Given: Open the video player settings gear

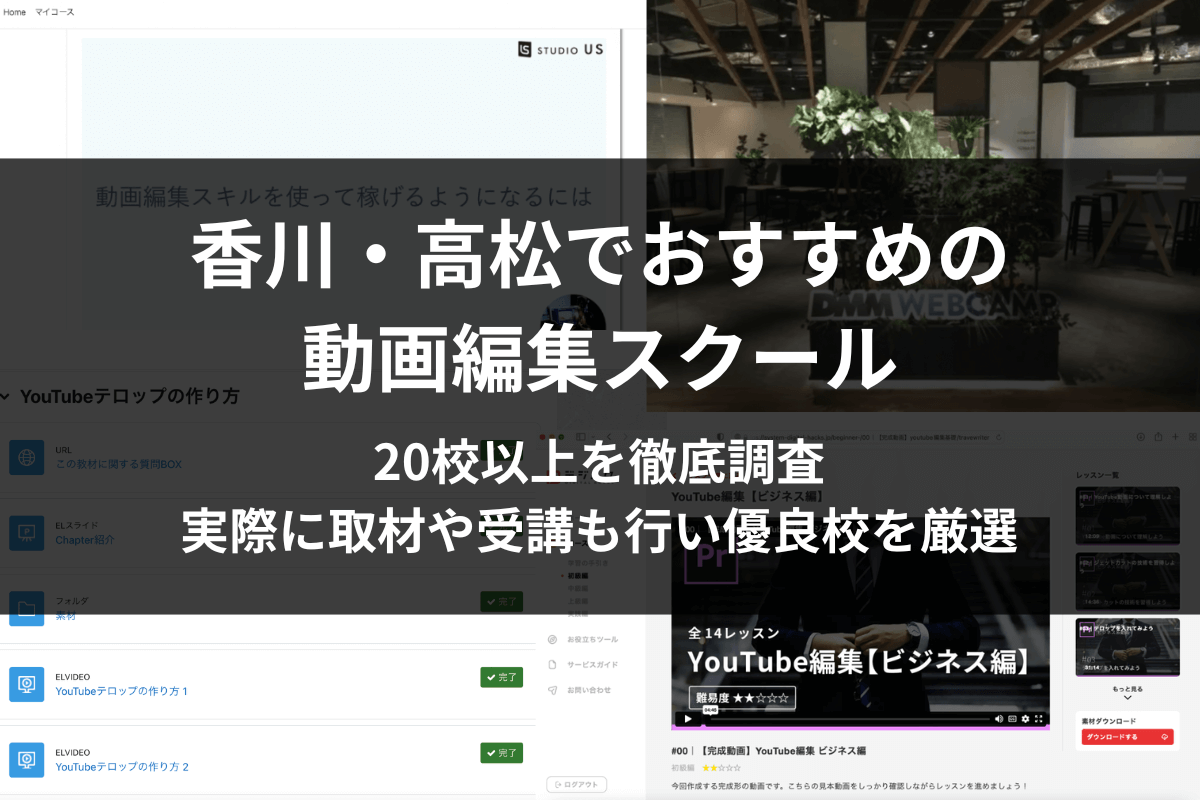Looking at the screenshot, I should (x=1025, y=719).
